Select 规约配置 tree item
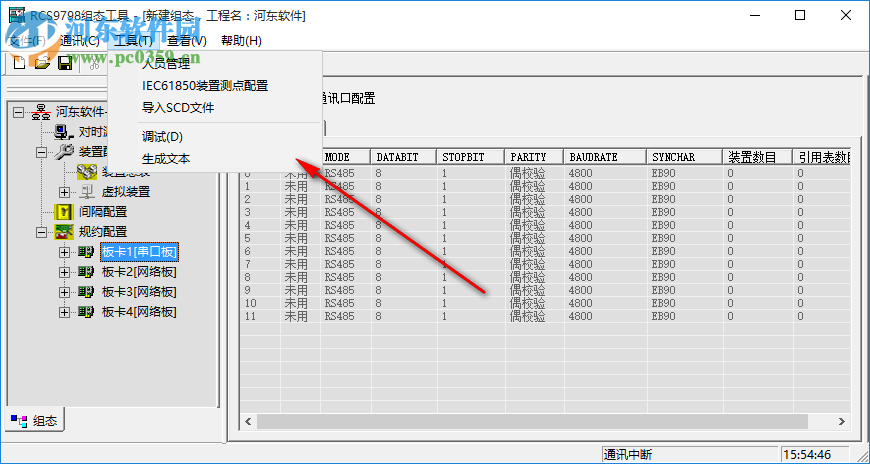Viewport: 870px width, 464px height. click(103, 232)
